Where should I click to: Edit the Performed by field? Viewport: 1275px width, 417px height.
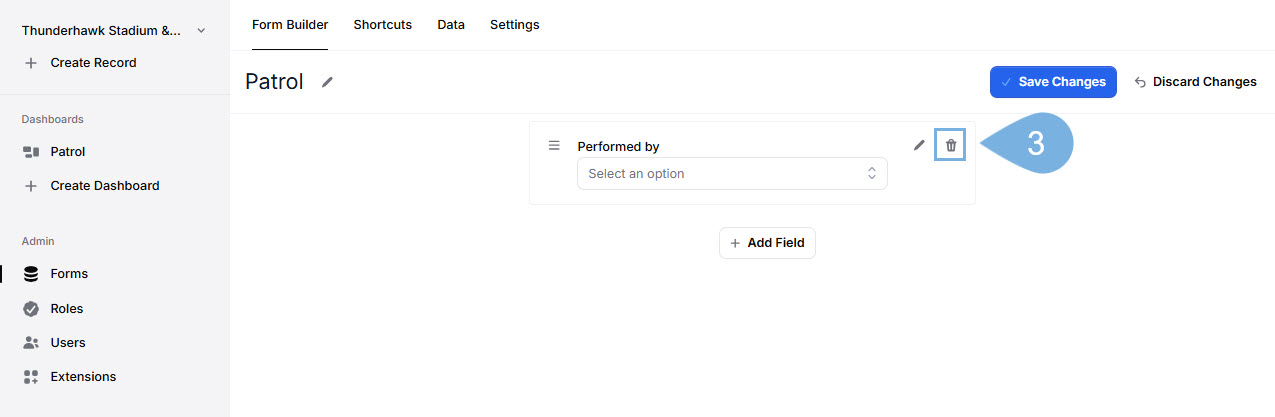tap(919, 145)
